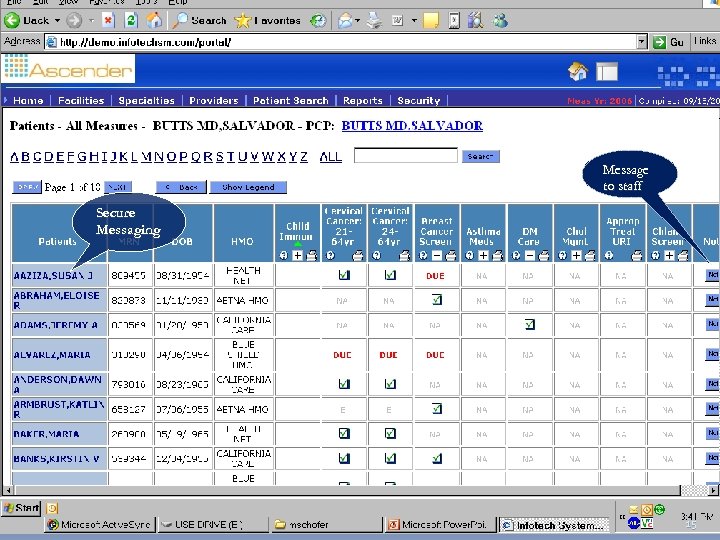Click the browser Stop icon
Viewport: 720px width, 540px height.
pos(107,20)
